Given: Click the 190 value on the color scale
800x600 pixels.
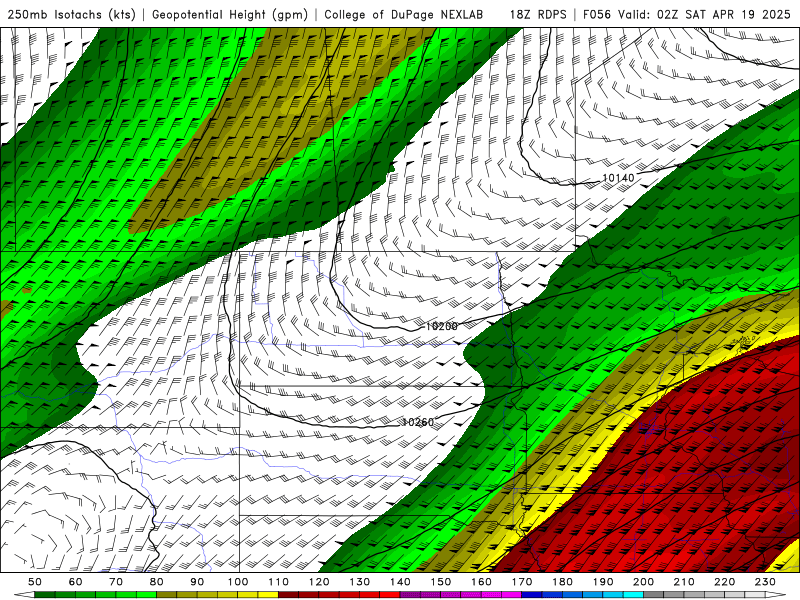Looking at the screenshot, I should pos(603,582).
